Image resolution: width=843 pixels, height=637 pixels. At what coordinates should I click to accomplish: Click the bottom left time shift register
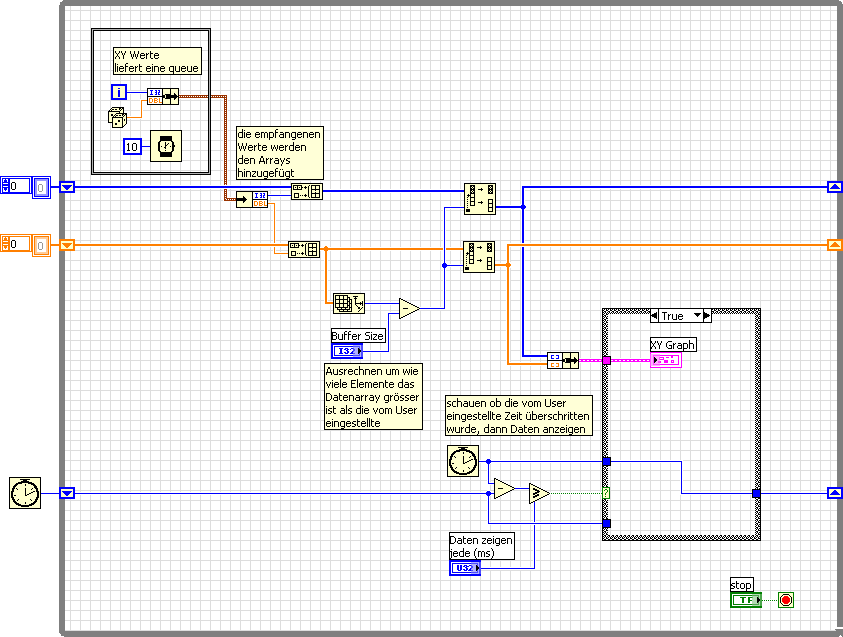point(67,493)
